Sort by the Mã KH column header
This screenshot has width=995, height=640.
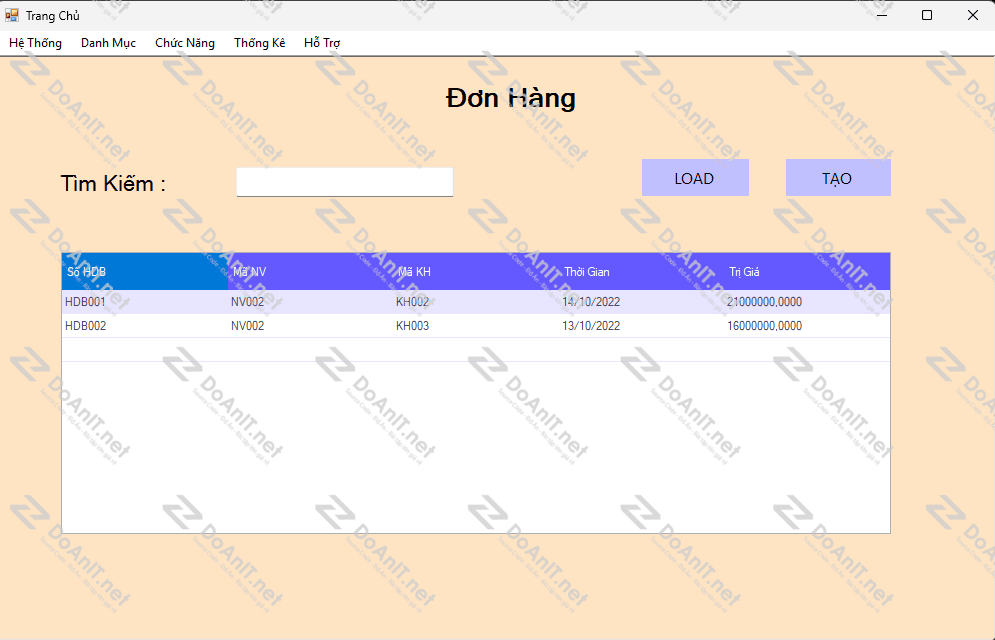pos(476,271)
